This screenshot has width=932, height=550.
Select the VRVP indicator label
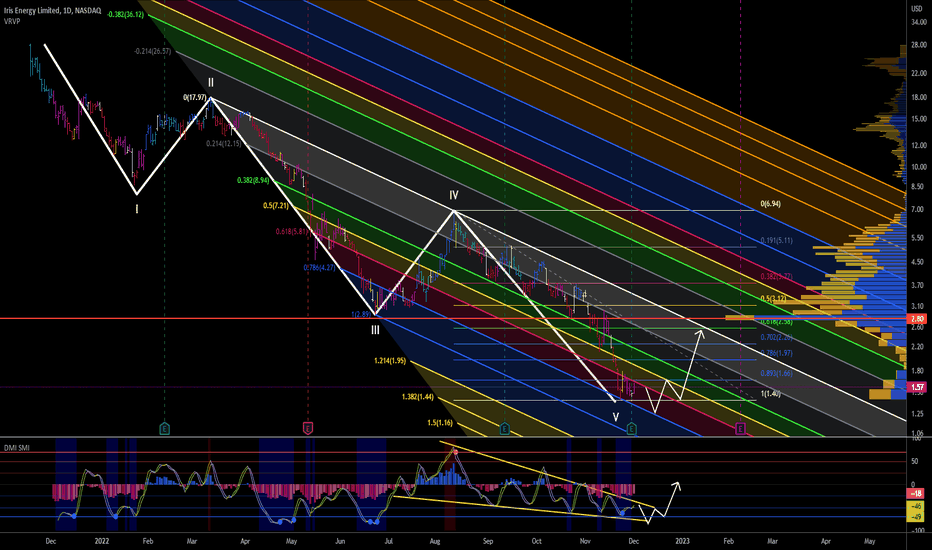[11, 20]
